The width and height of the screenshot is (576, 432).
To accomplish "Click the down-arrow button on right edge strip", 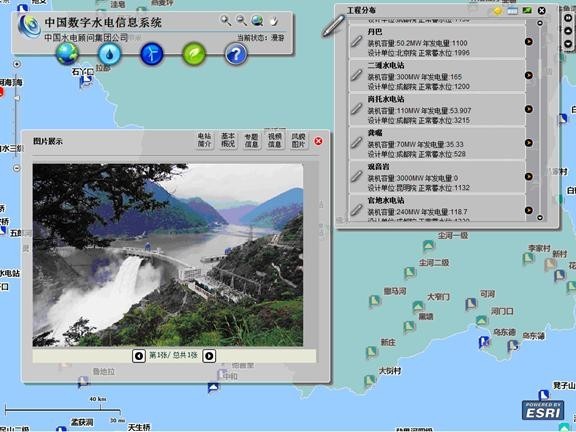I will (568, 44).
